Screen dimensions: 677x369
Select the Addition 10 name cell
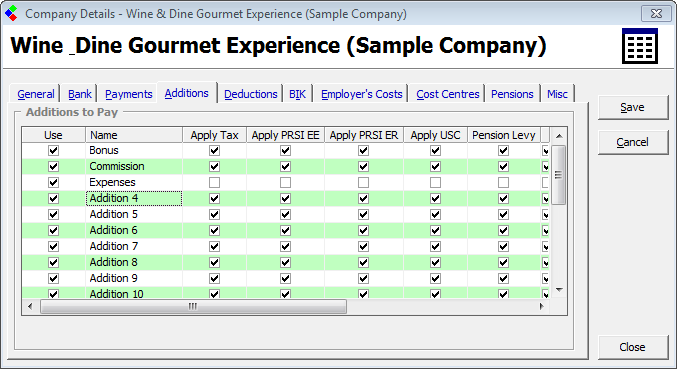134,293
